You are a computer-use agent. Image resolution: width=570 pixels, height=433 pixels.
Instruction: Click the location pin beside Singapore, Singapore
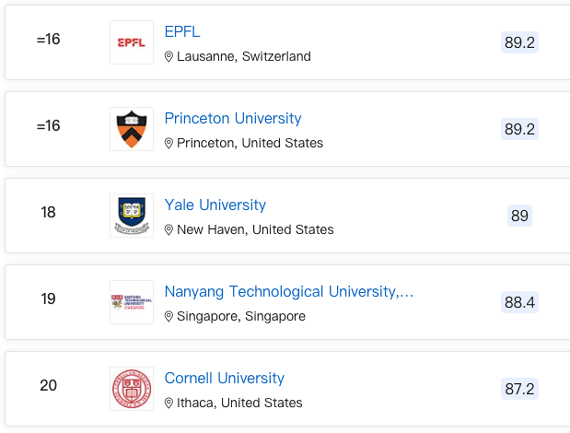tap(169, 316)
